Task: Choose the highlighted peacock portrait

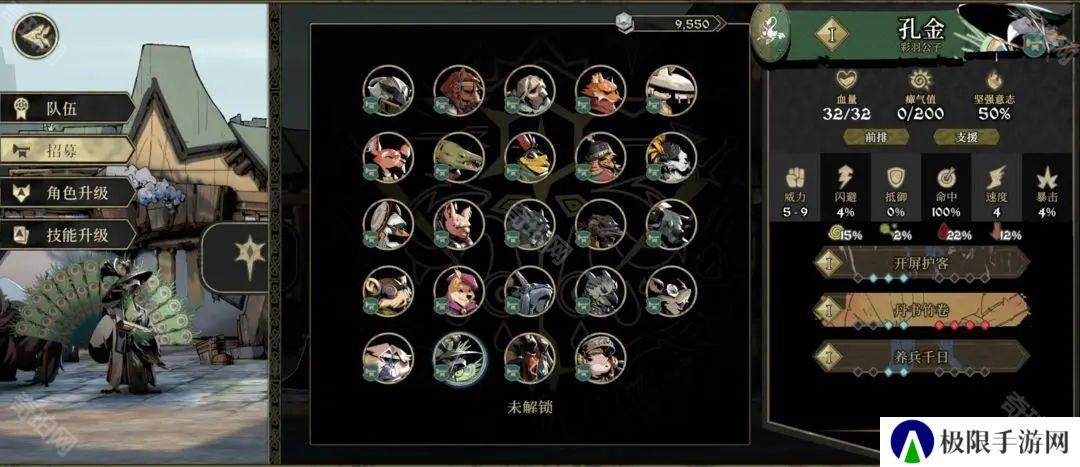Action: click(459, 358)
